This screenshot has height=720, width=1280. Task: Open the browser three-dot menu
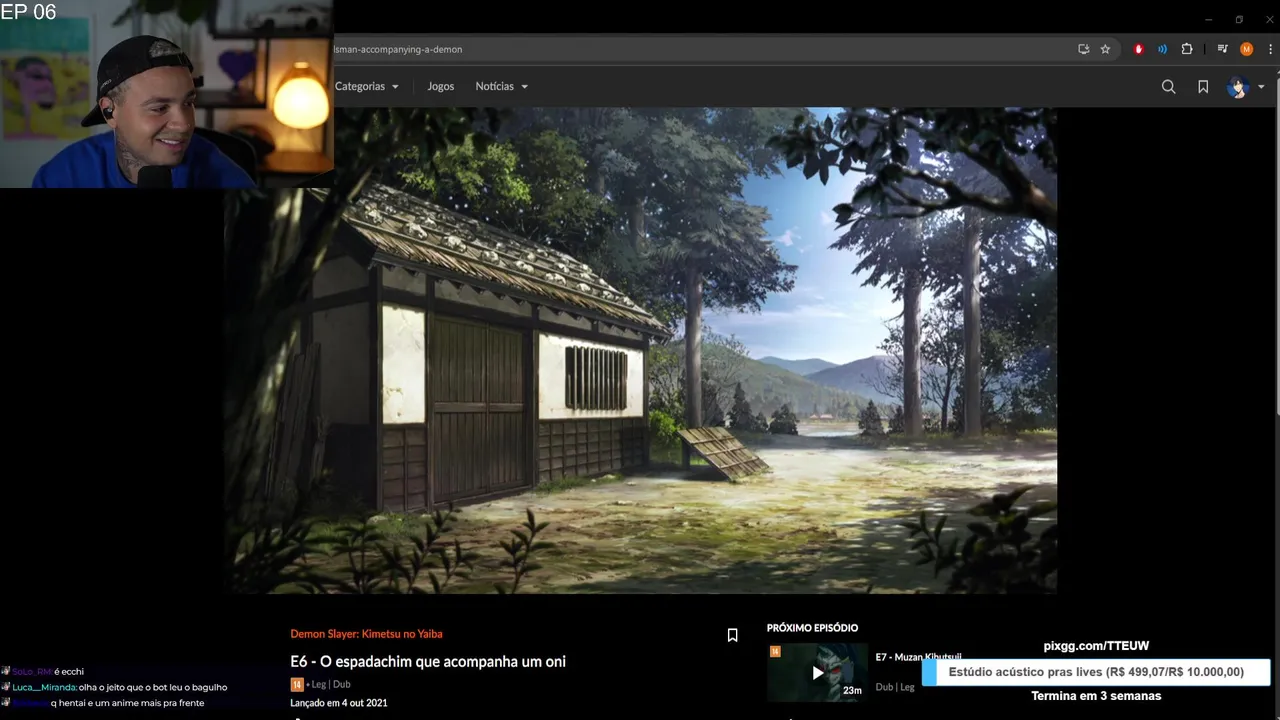pyautogui.click(x=1270, y=49)
